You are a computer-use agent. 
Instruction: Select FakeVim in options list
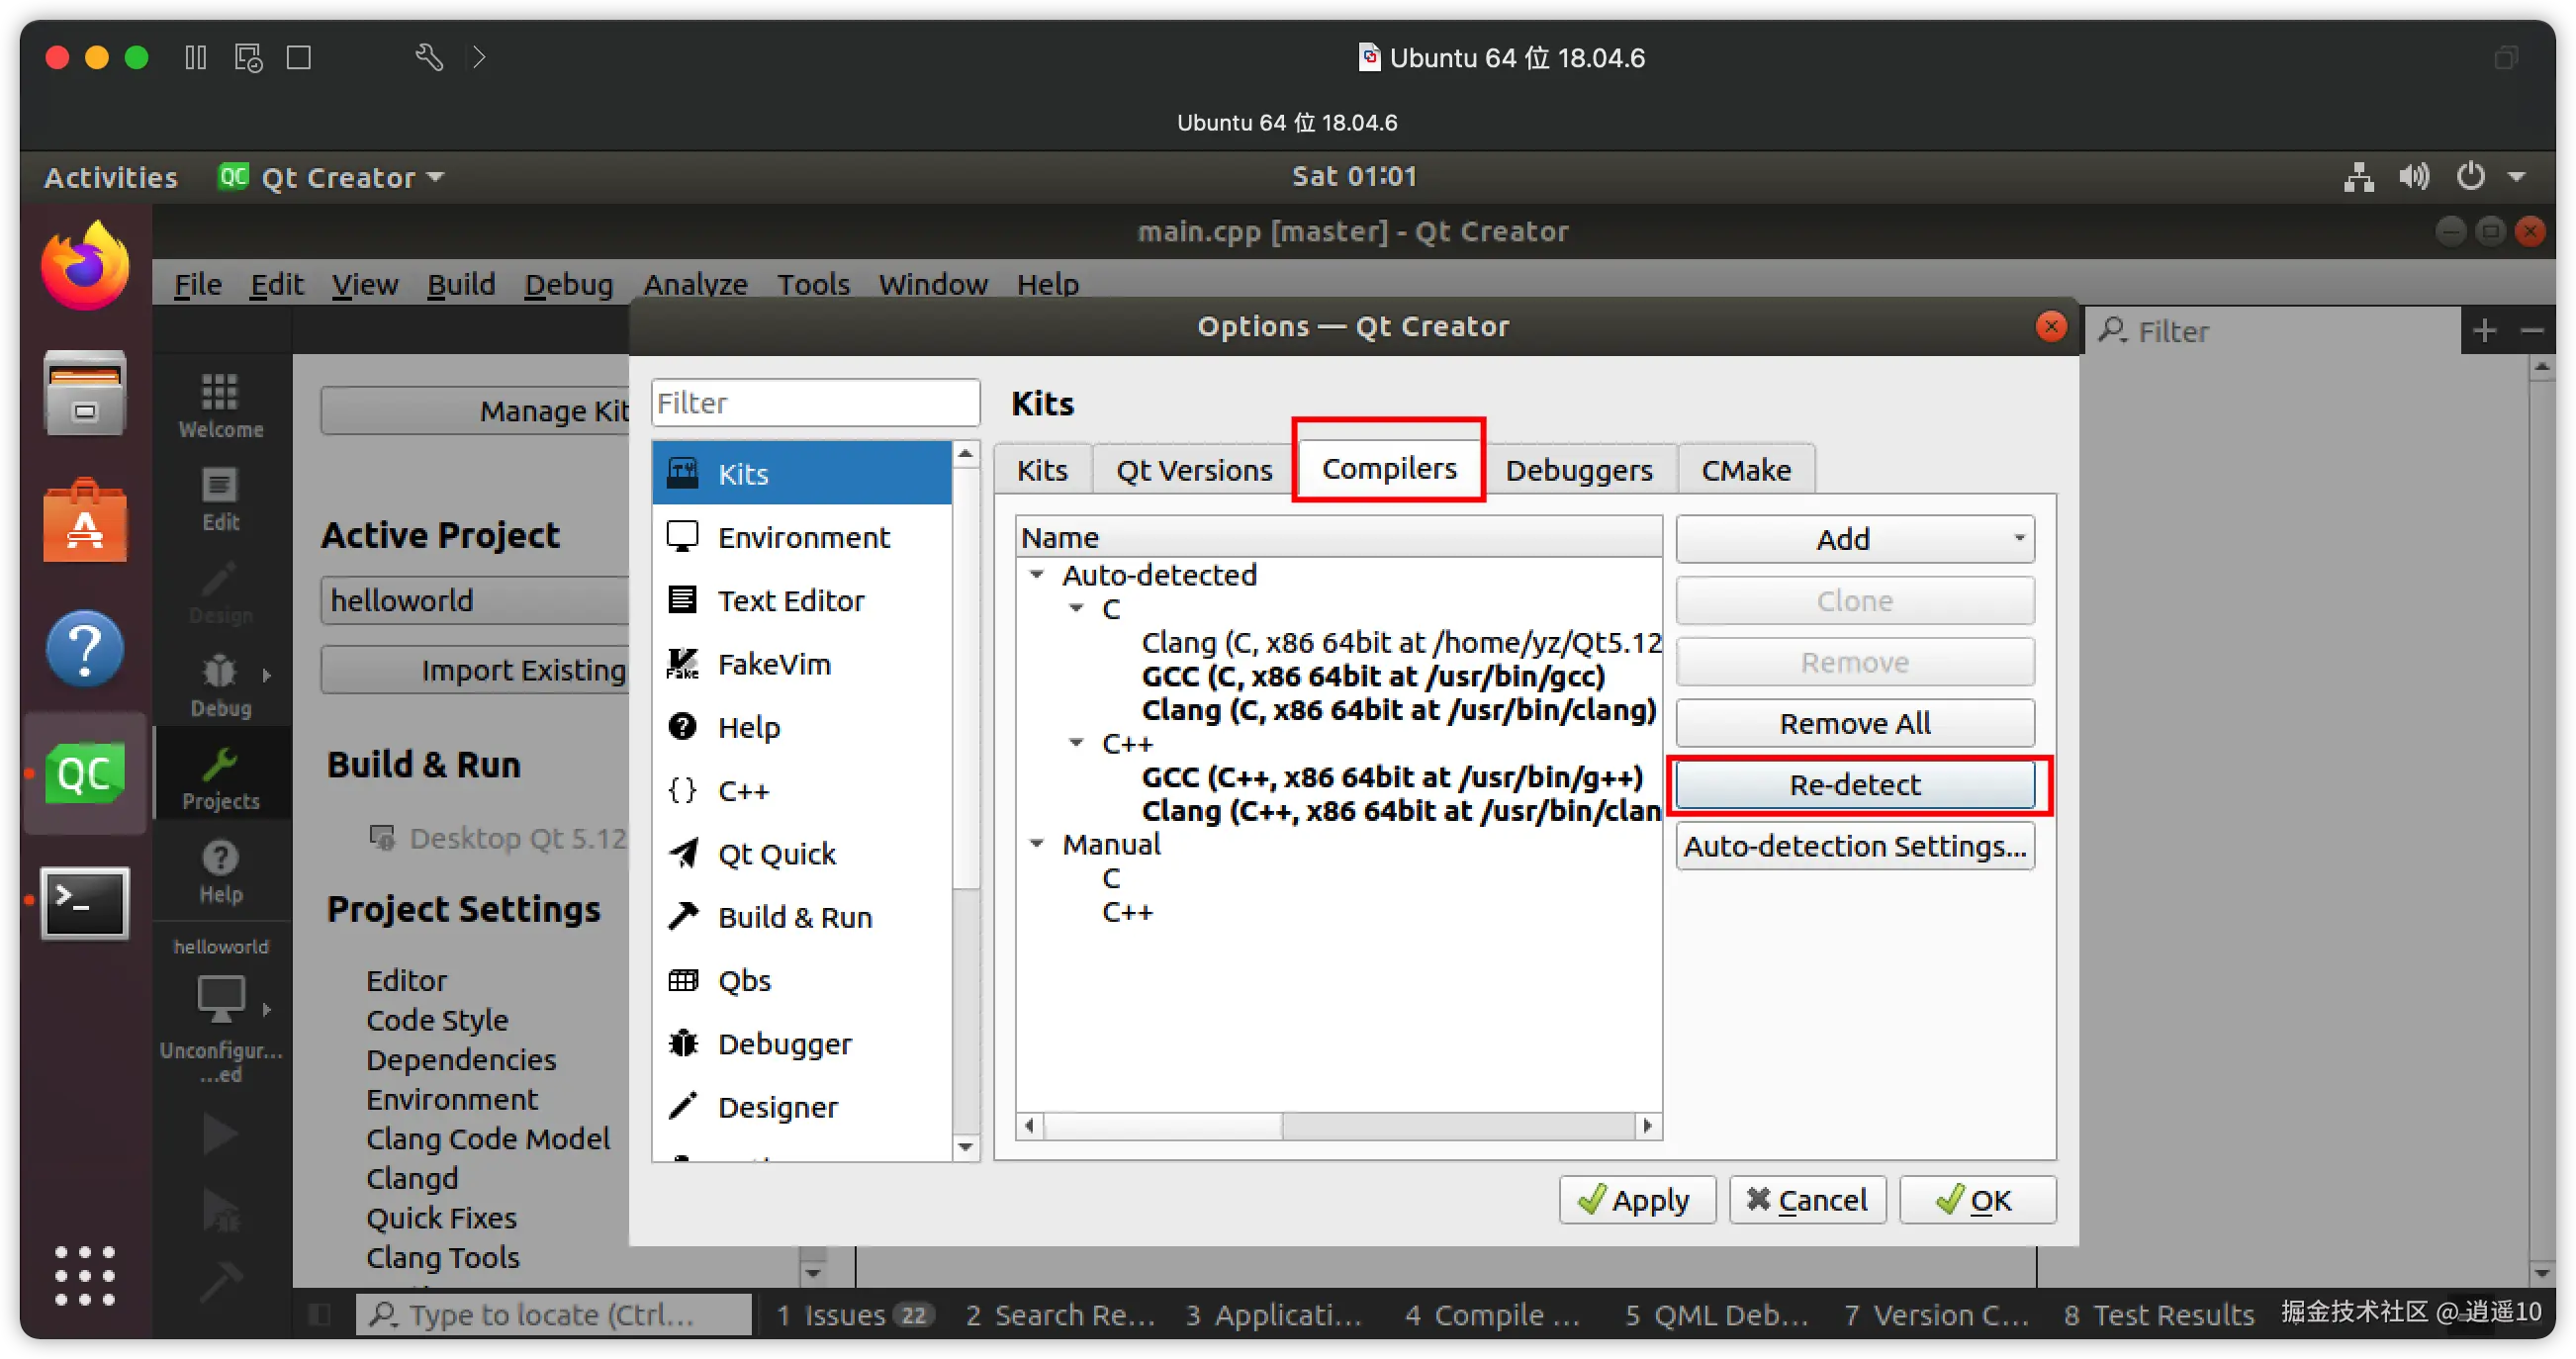point(773,663)
